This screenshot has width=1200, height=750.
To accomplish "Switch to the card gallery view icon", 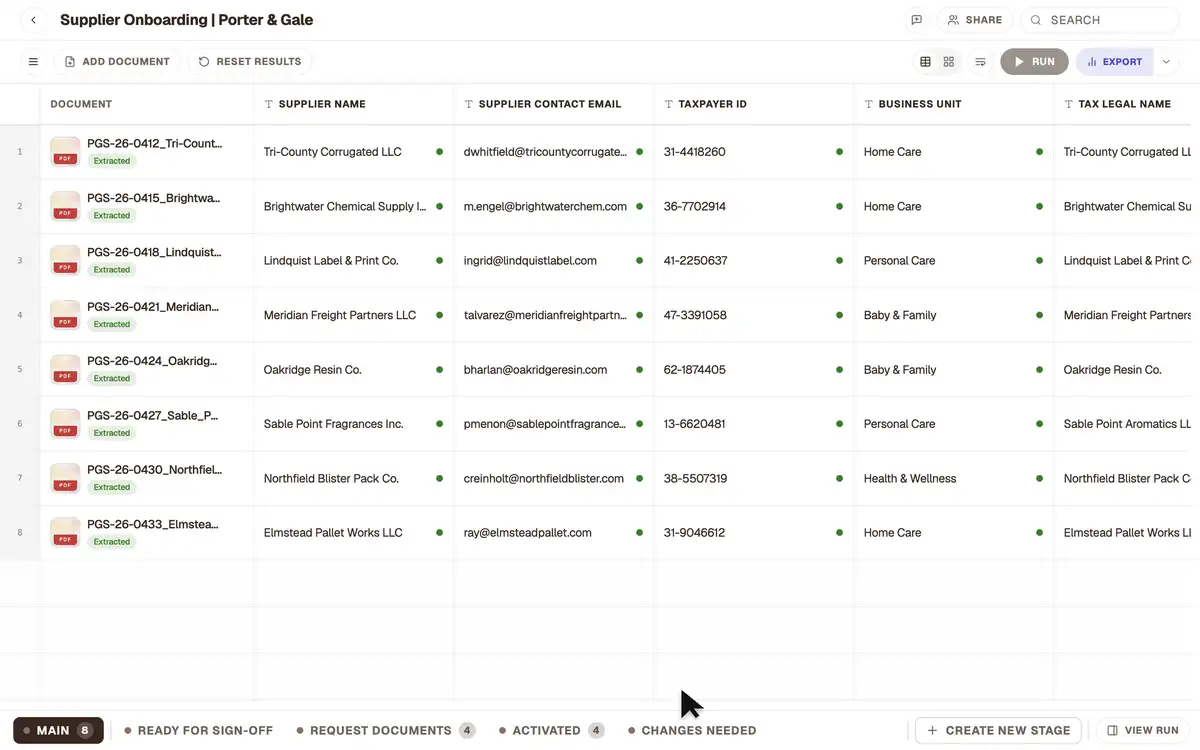I will click(949, 62).
